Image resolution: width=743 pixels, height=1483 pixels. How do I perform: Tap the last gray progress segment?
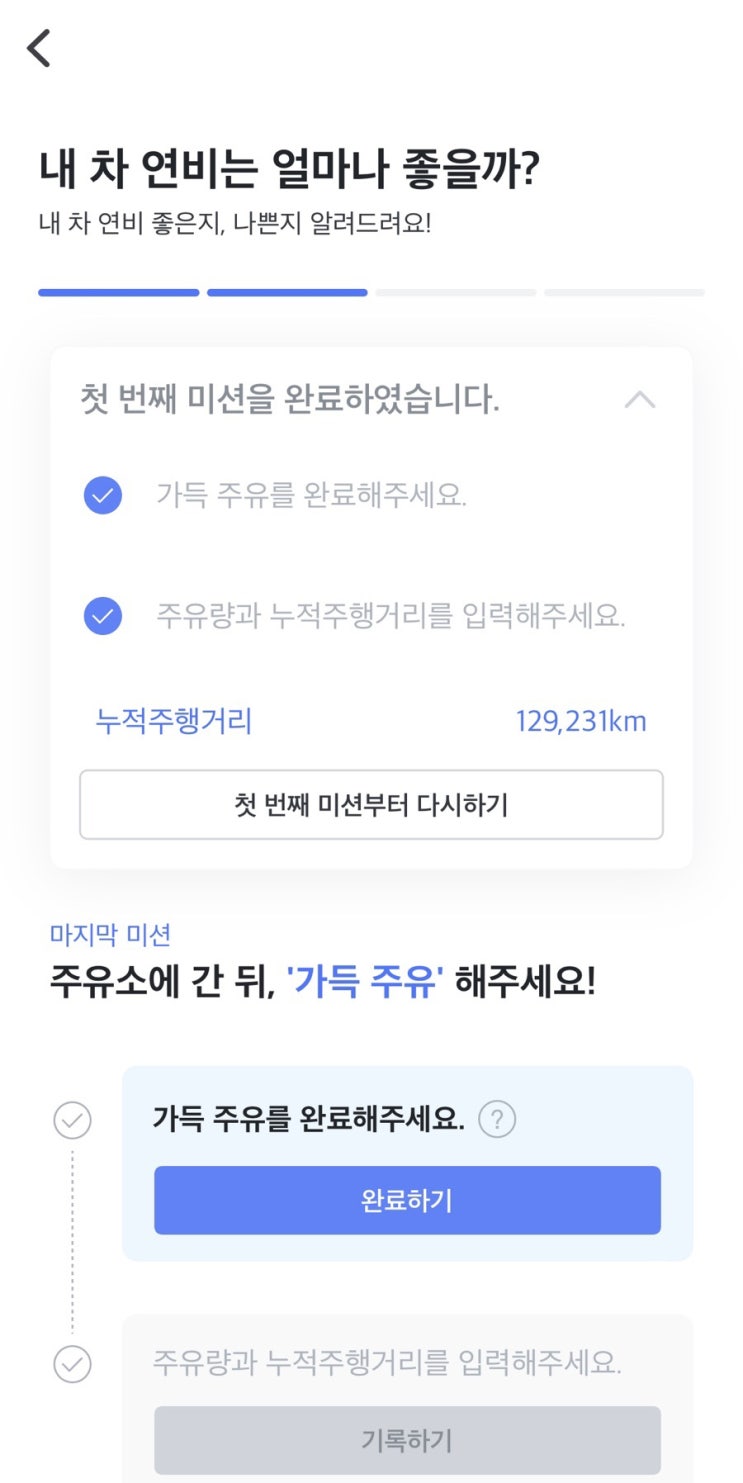(x=624, y=293)
